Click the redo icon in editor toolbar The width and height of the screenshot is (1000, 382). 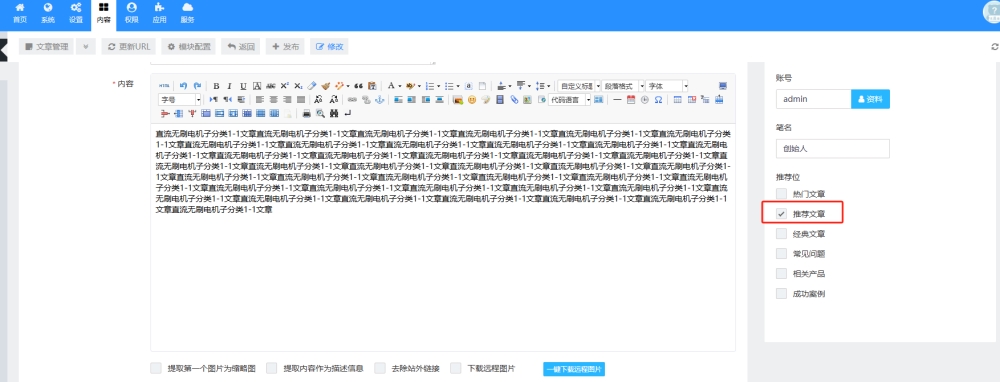pyautogui.click(x=197, y=85)
